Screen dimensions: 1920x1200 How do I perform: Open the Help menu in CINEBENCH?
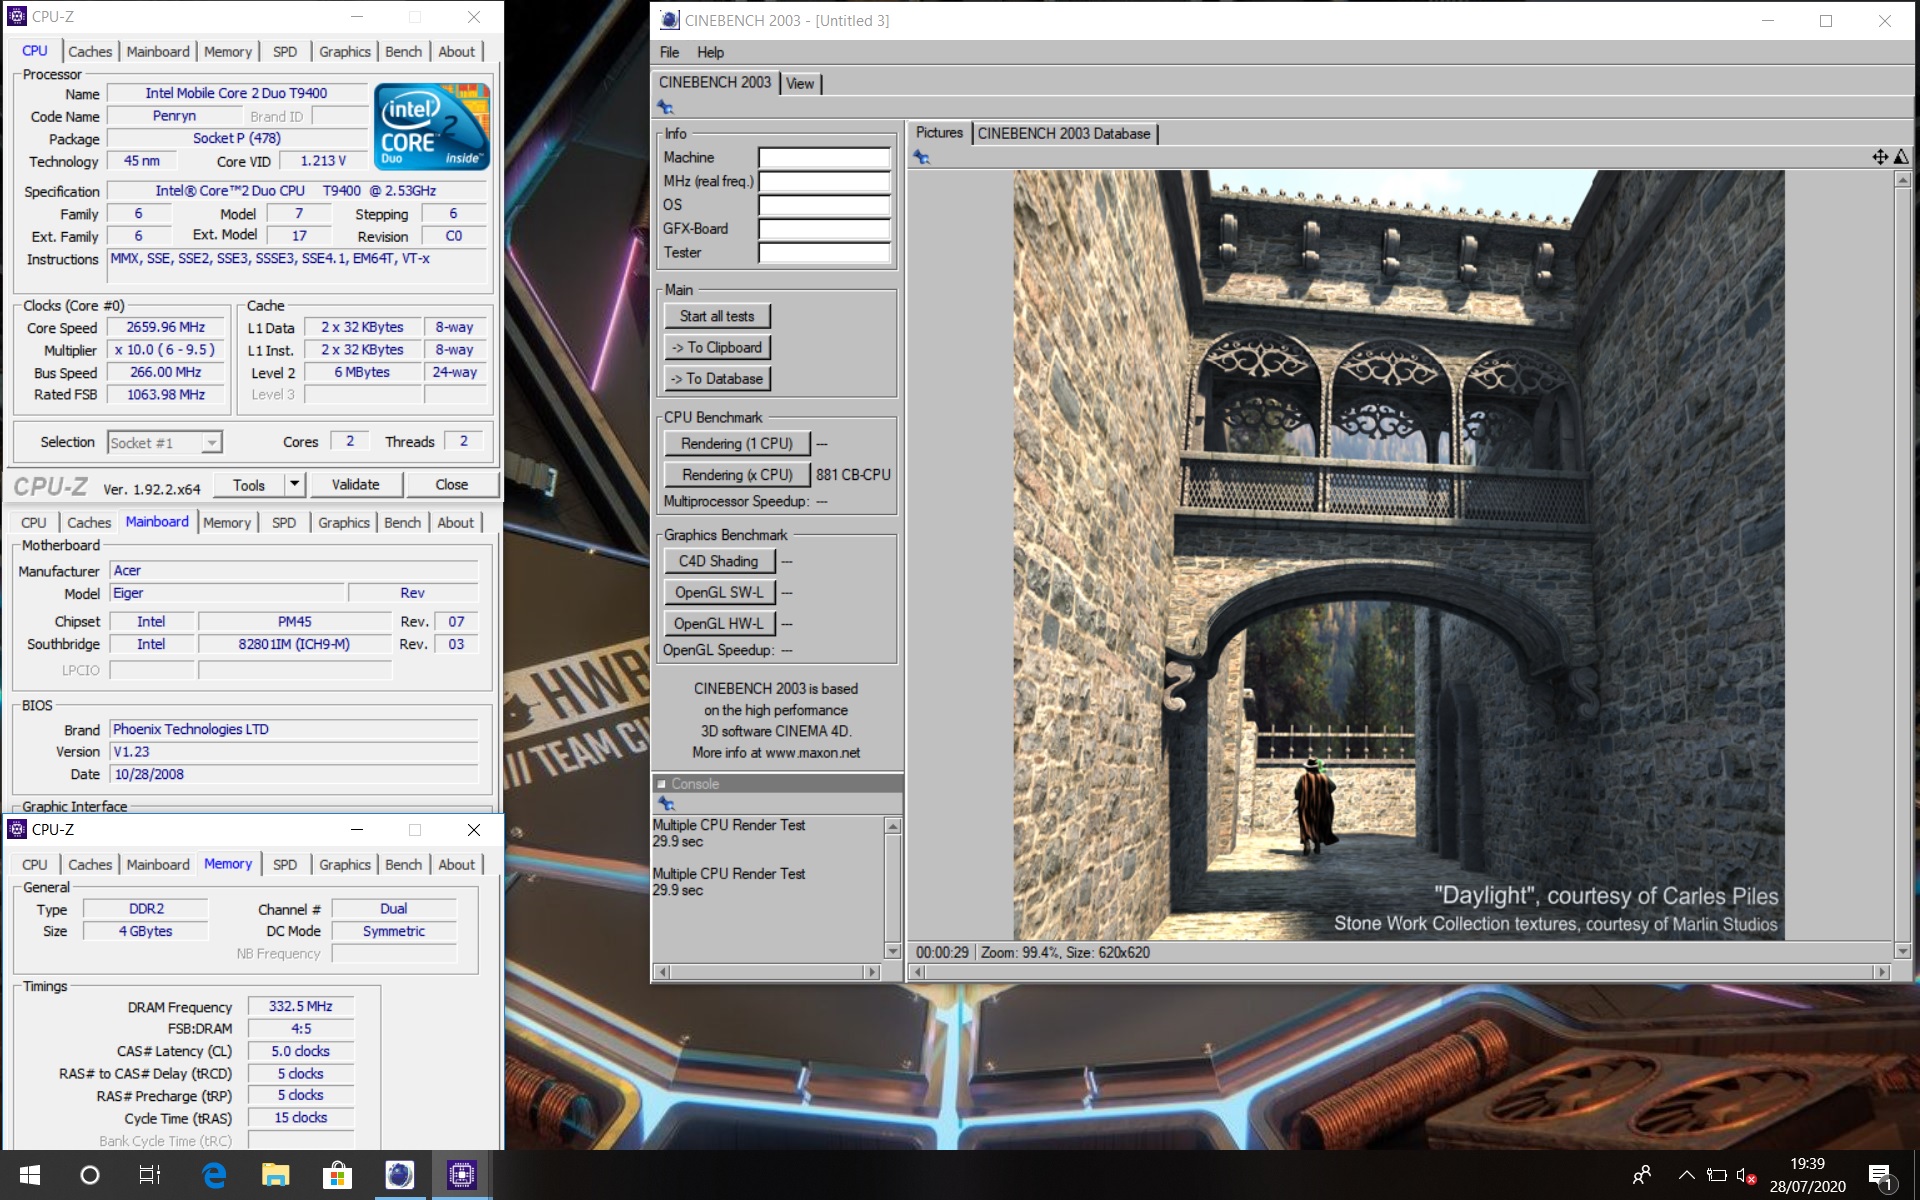(x=711, y=52)
